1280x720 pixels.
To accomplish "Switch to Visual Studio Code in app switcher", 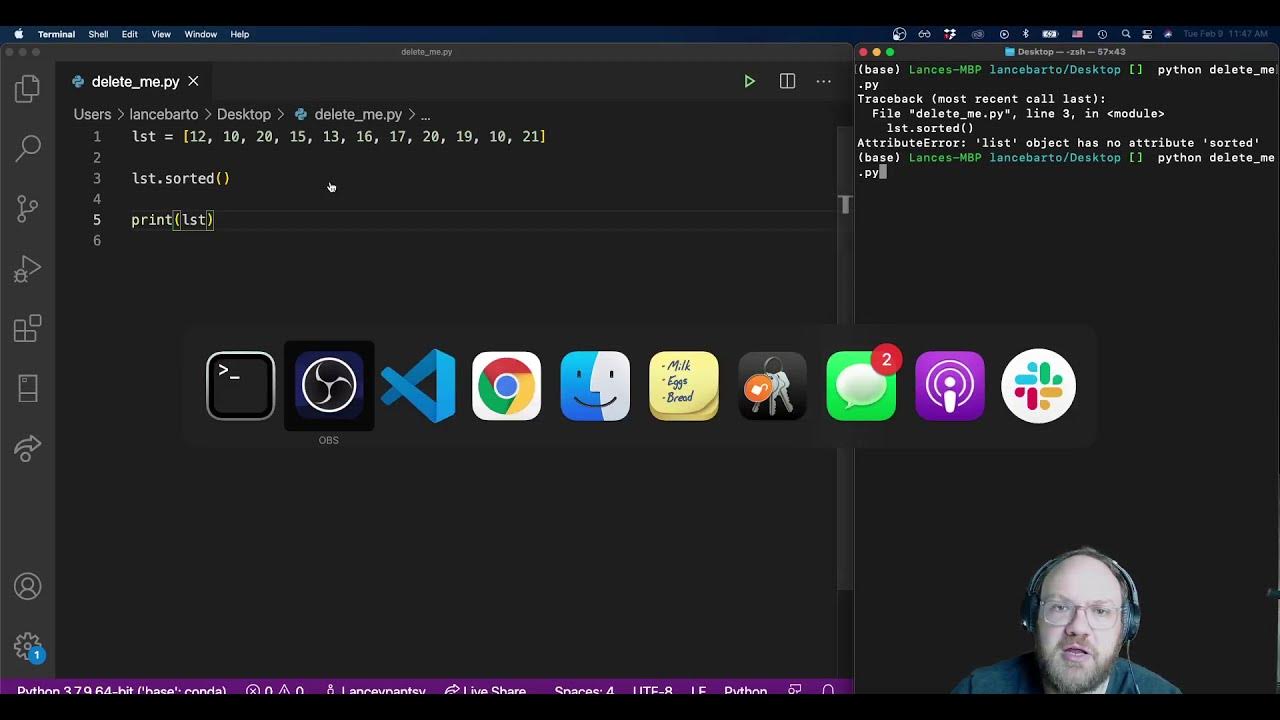I will click(418, 386).
